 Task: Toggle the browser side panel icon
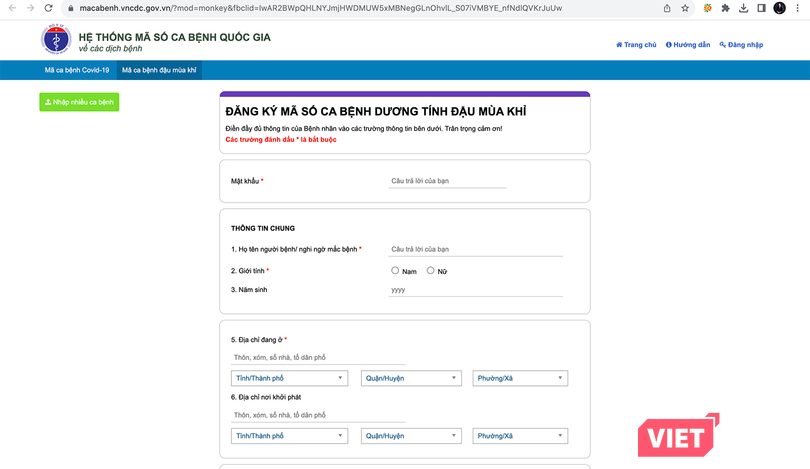[761, 8]
